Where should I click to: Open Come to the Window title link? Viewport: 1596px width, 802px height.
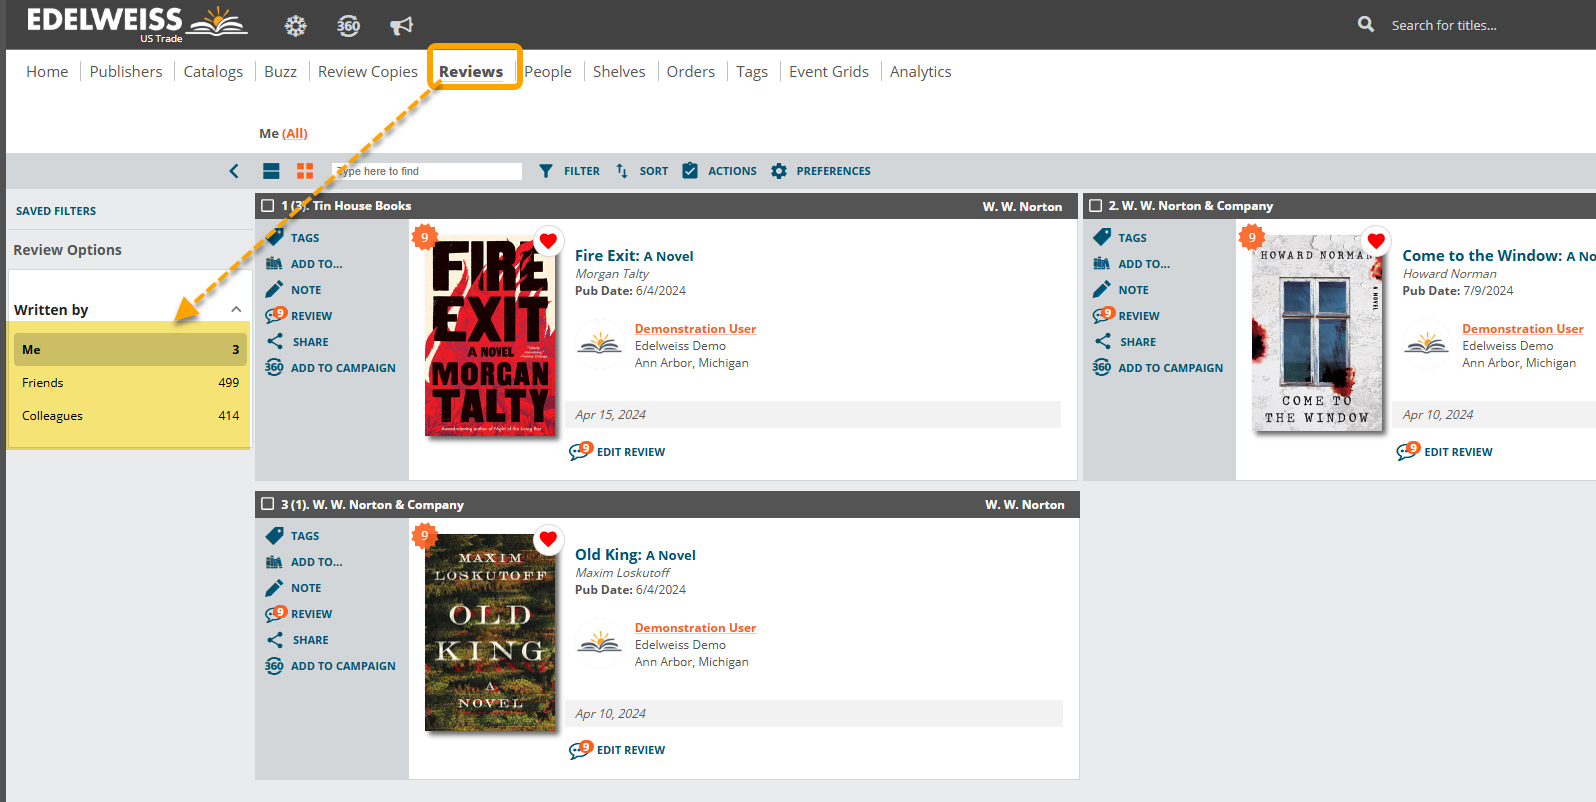point(1498,255)
